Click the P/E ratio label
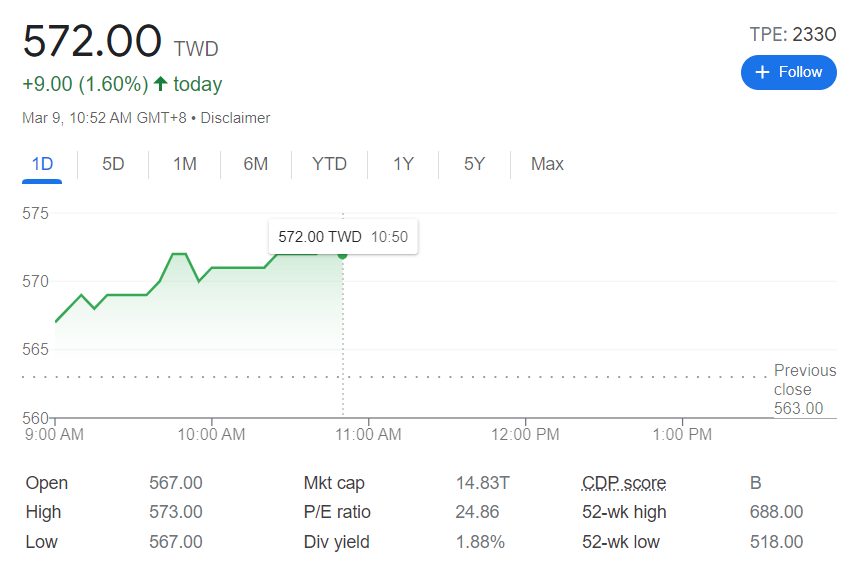862x574 pixels. pyautogui.click(x=337, y=512)
